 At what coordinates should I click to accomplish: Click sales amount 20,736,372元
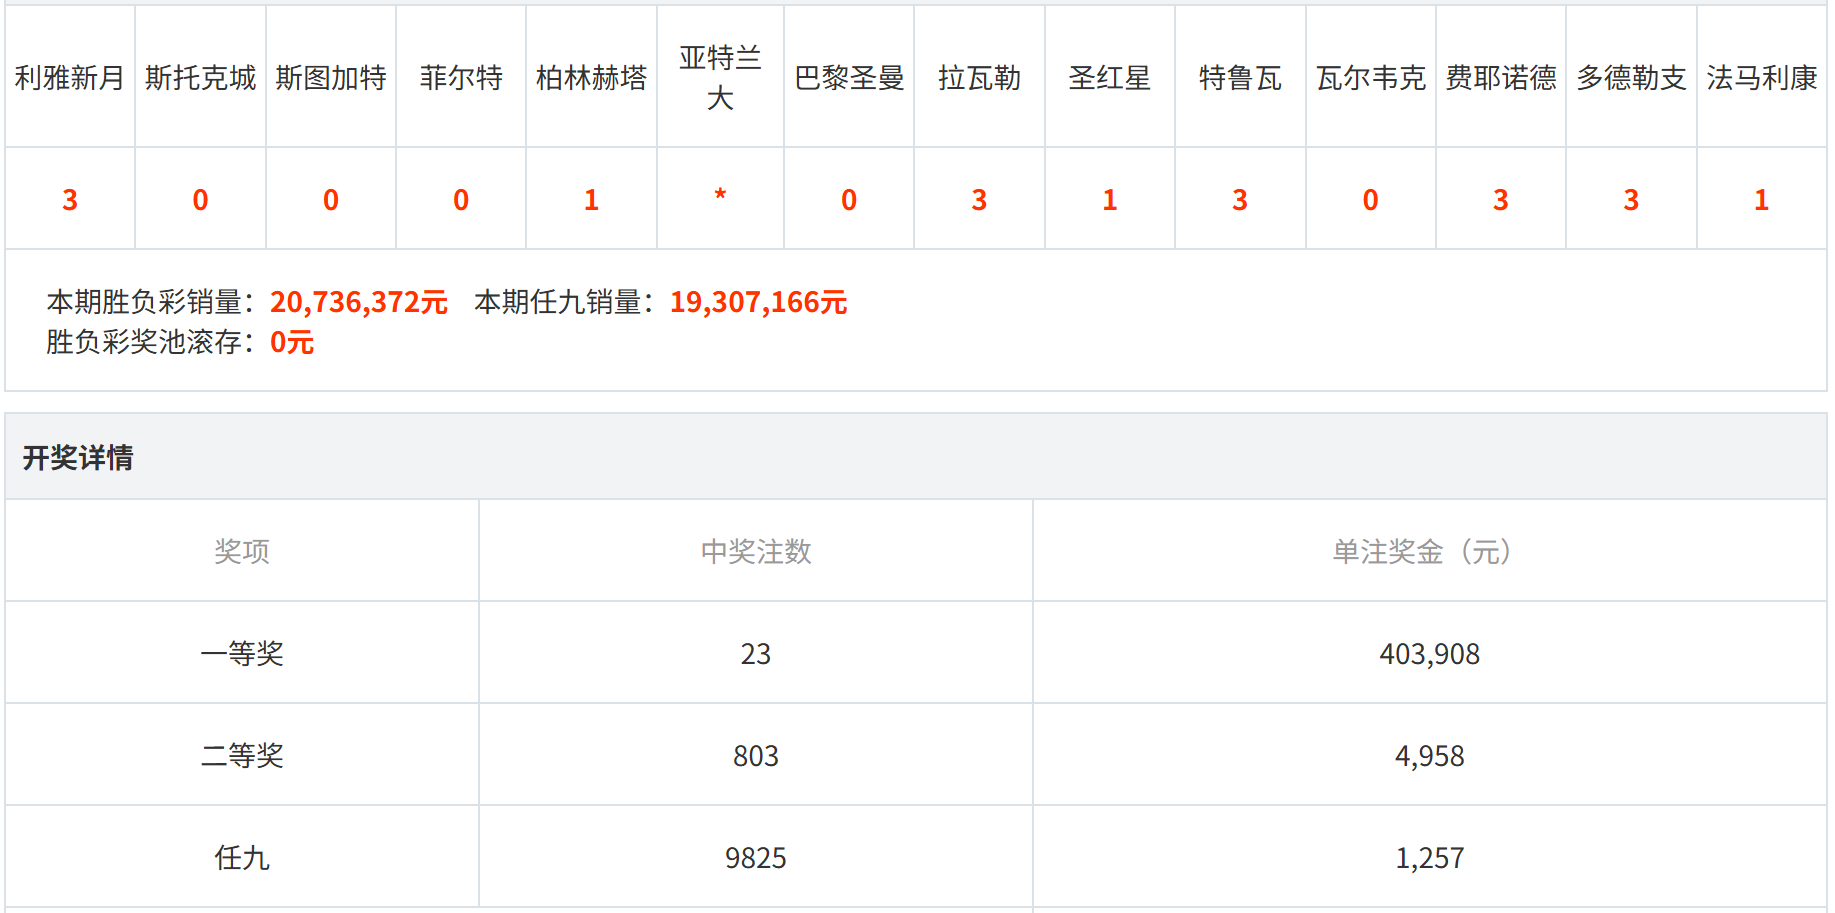[359, 302]
